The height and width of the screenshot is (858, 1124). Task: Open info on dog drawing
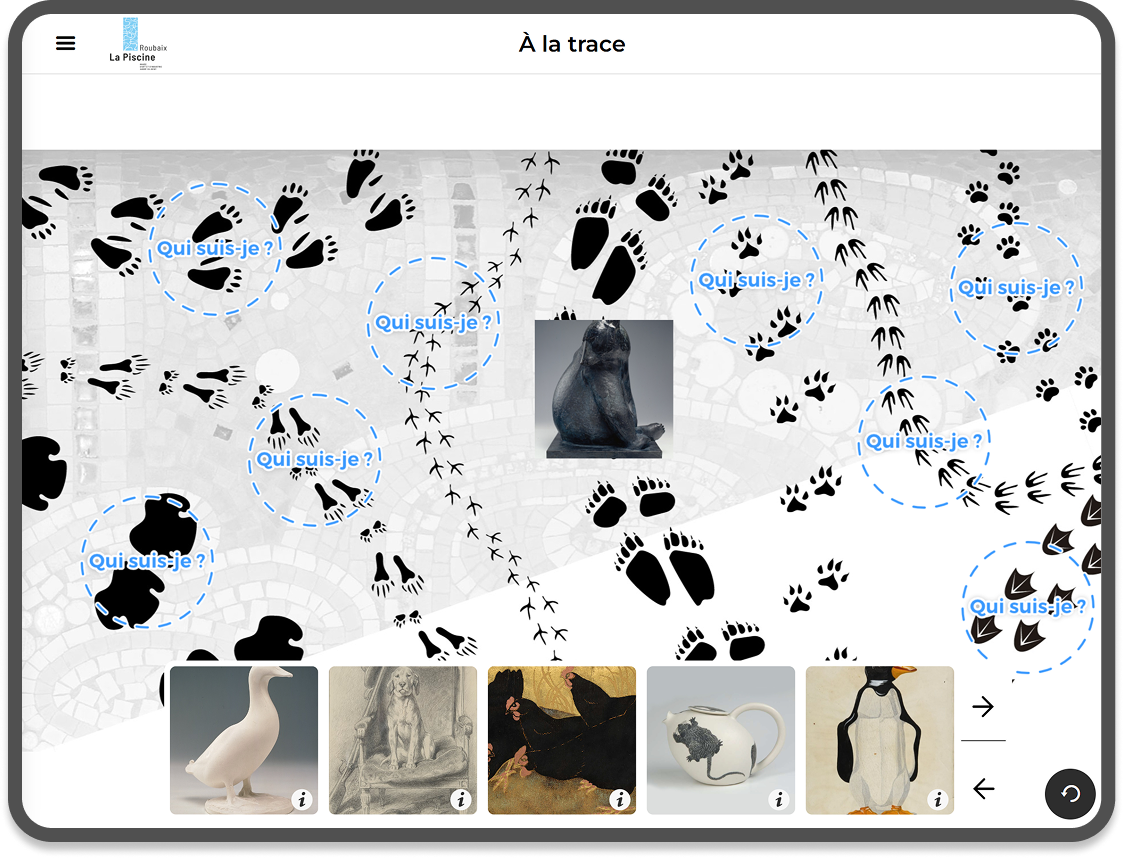461,799
